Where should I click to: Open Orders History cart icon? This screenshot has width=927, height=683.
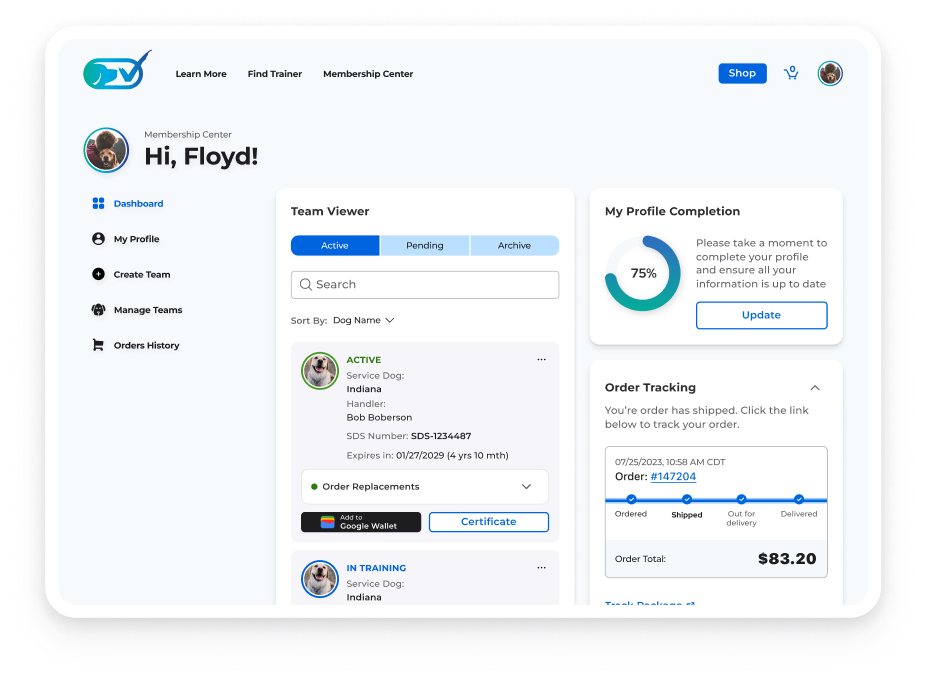(x=98, y=345)
